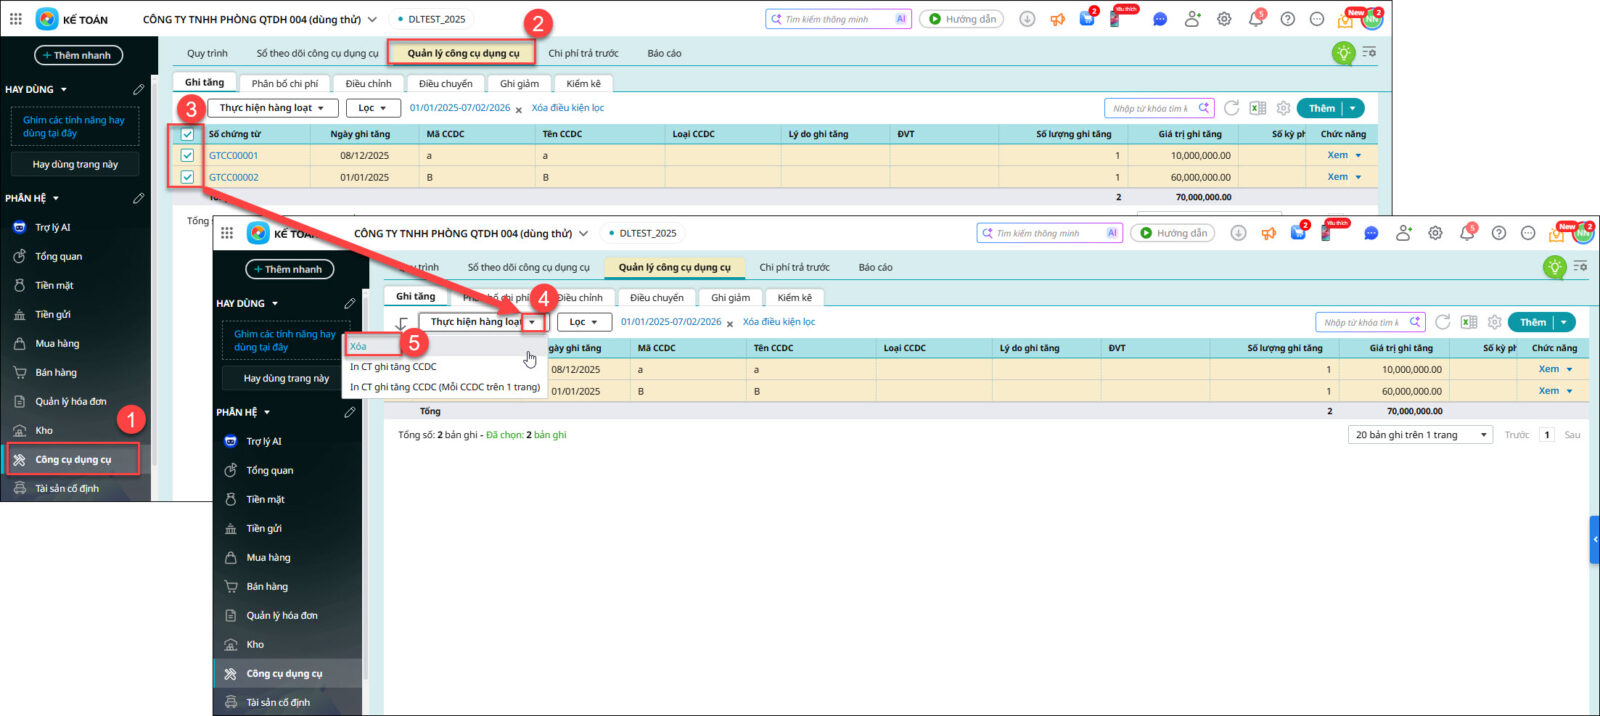The width and height of the screenshot is (1600, 716).
Task: Click the megaphone announcements icon in front window
Action: (1268, 233)
